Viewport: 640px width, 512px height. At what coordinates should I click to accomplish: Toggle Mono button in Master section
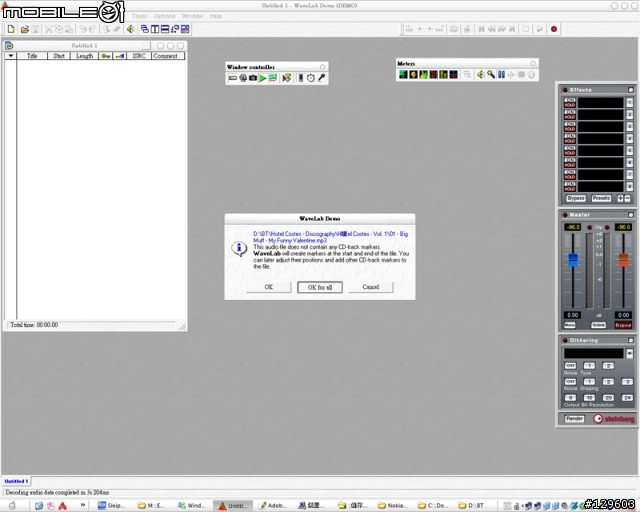[x=570, y=325]
